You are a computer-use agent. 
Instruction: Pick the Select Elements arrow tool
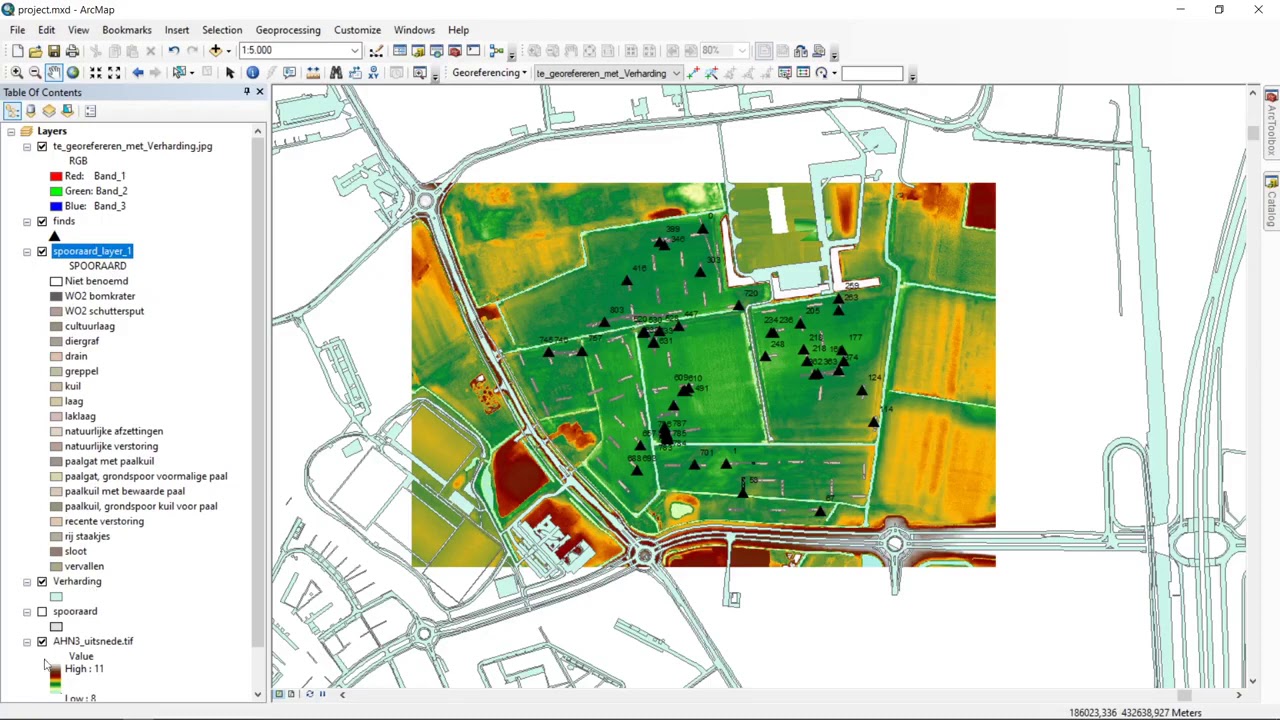[230, 73]
